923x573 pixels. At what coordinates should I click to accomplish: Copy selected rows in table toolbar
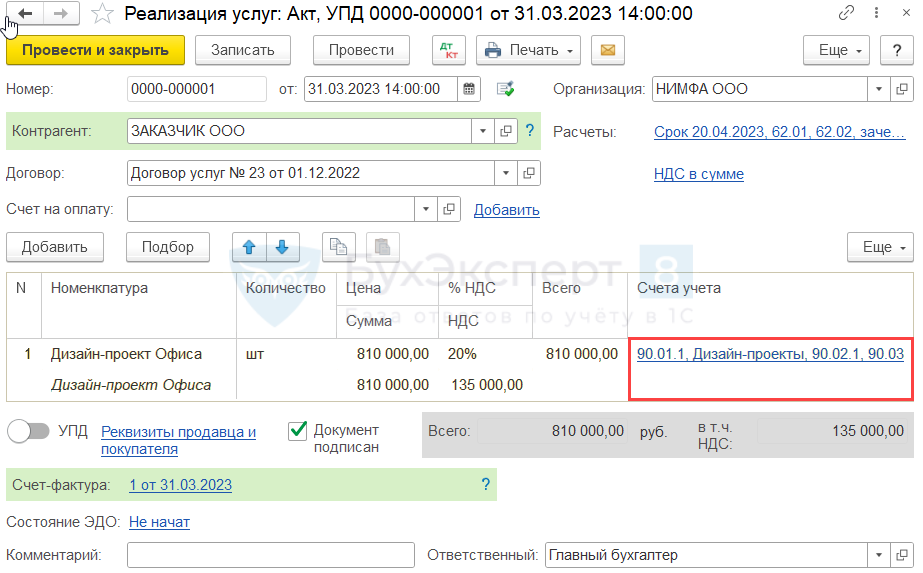(x=339, y=247)
